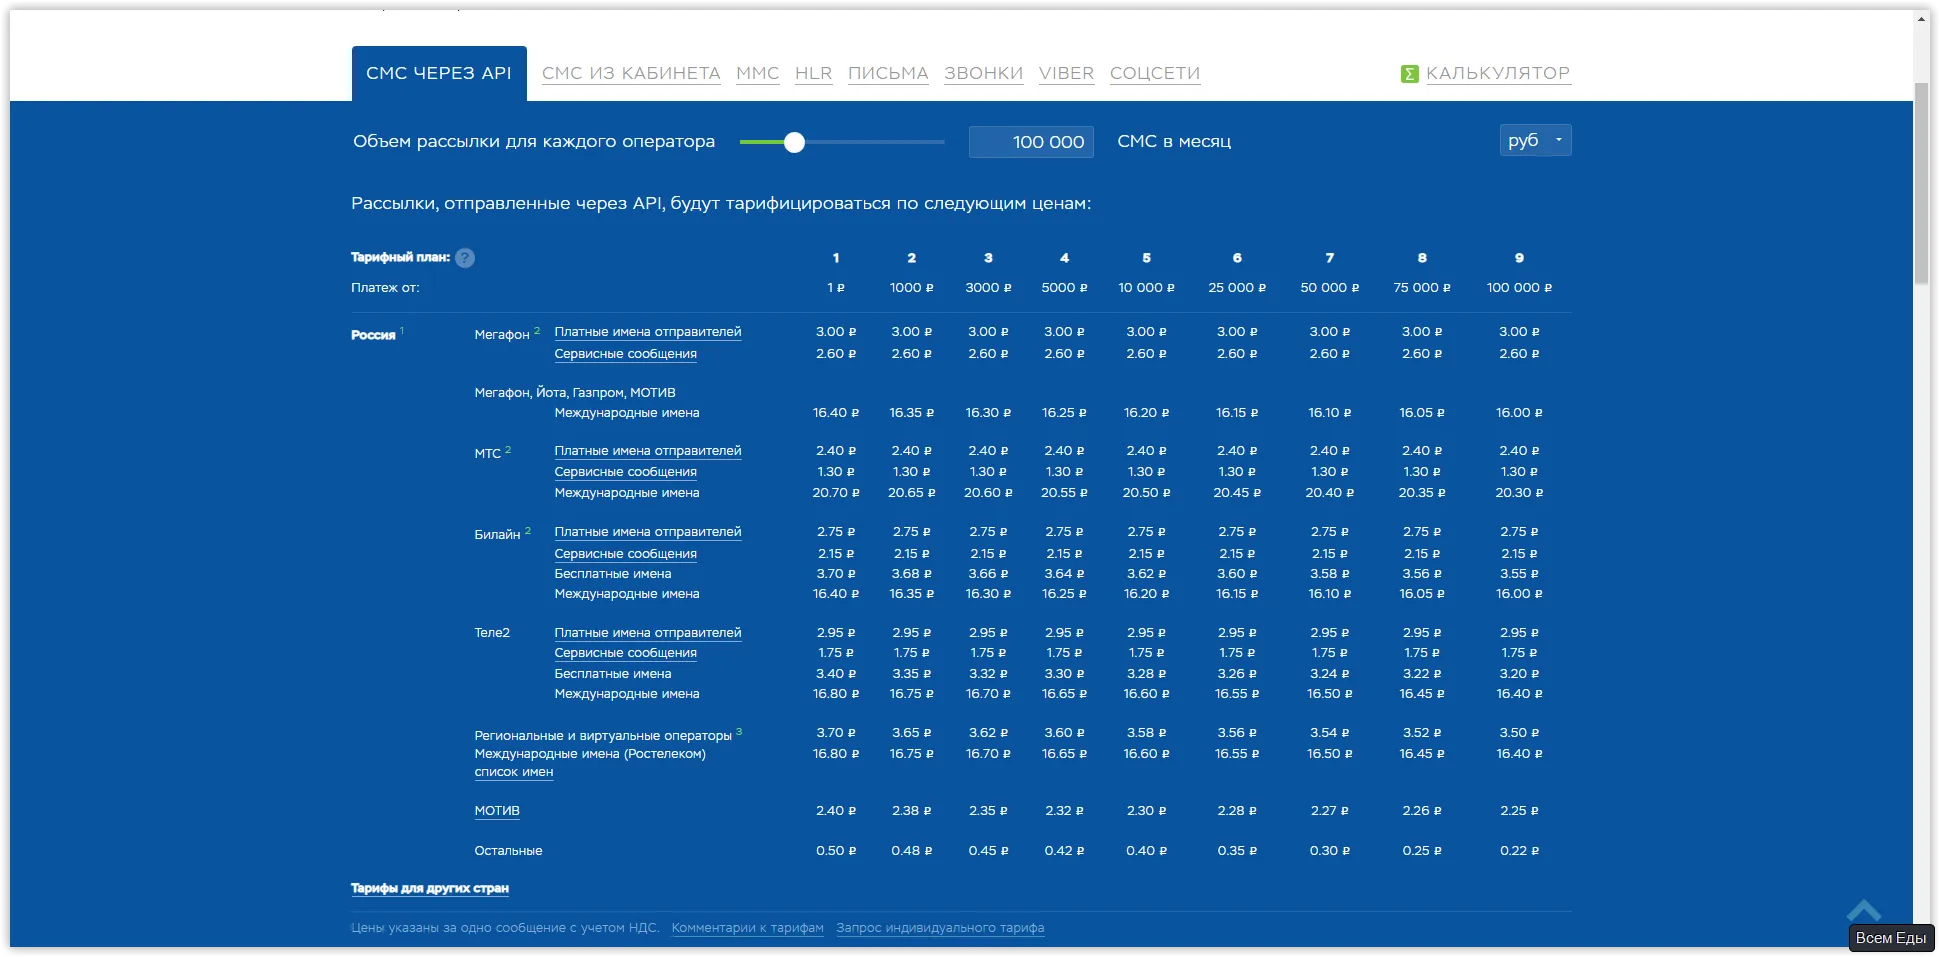The width and height of the screenshot is (1940, 957).
Task: Click the plan 1 column header
Action: coord(836,258)
